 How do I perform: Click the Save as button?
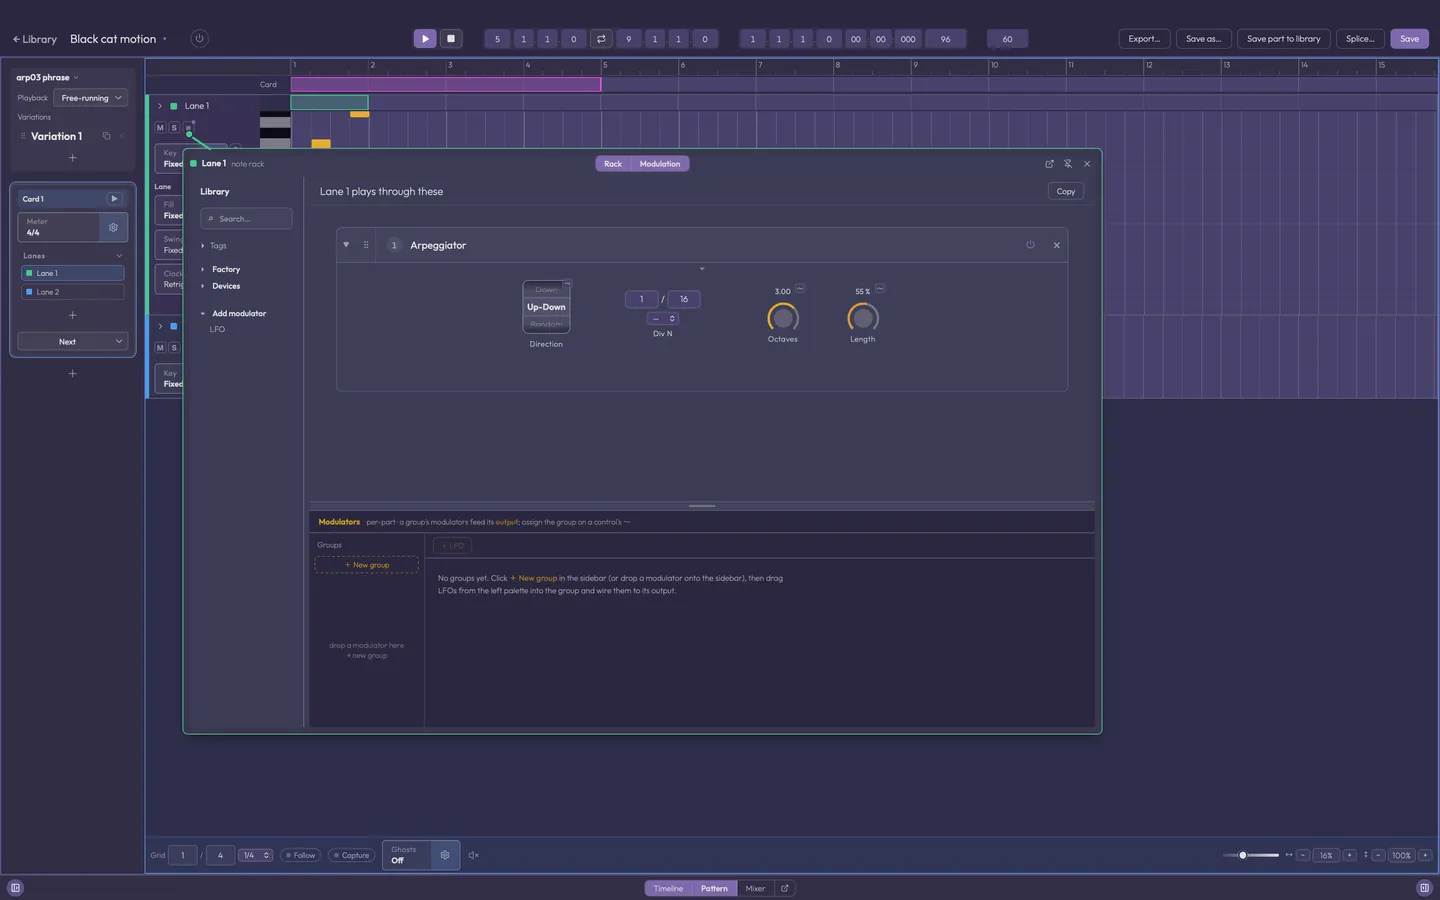1203,39
